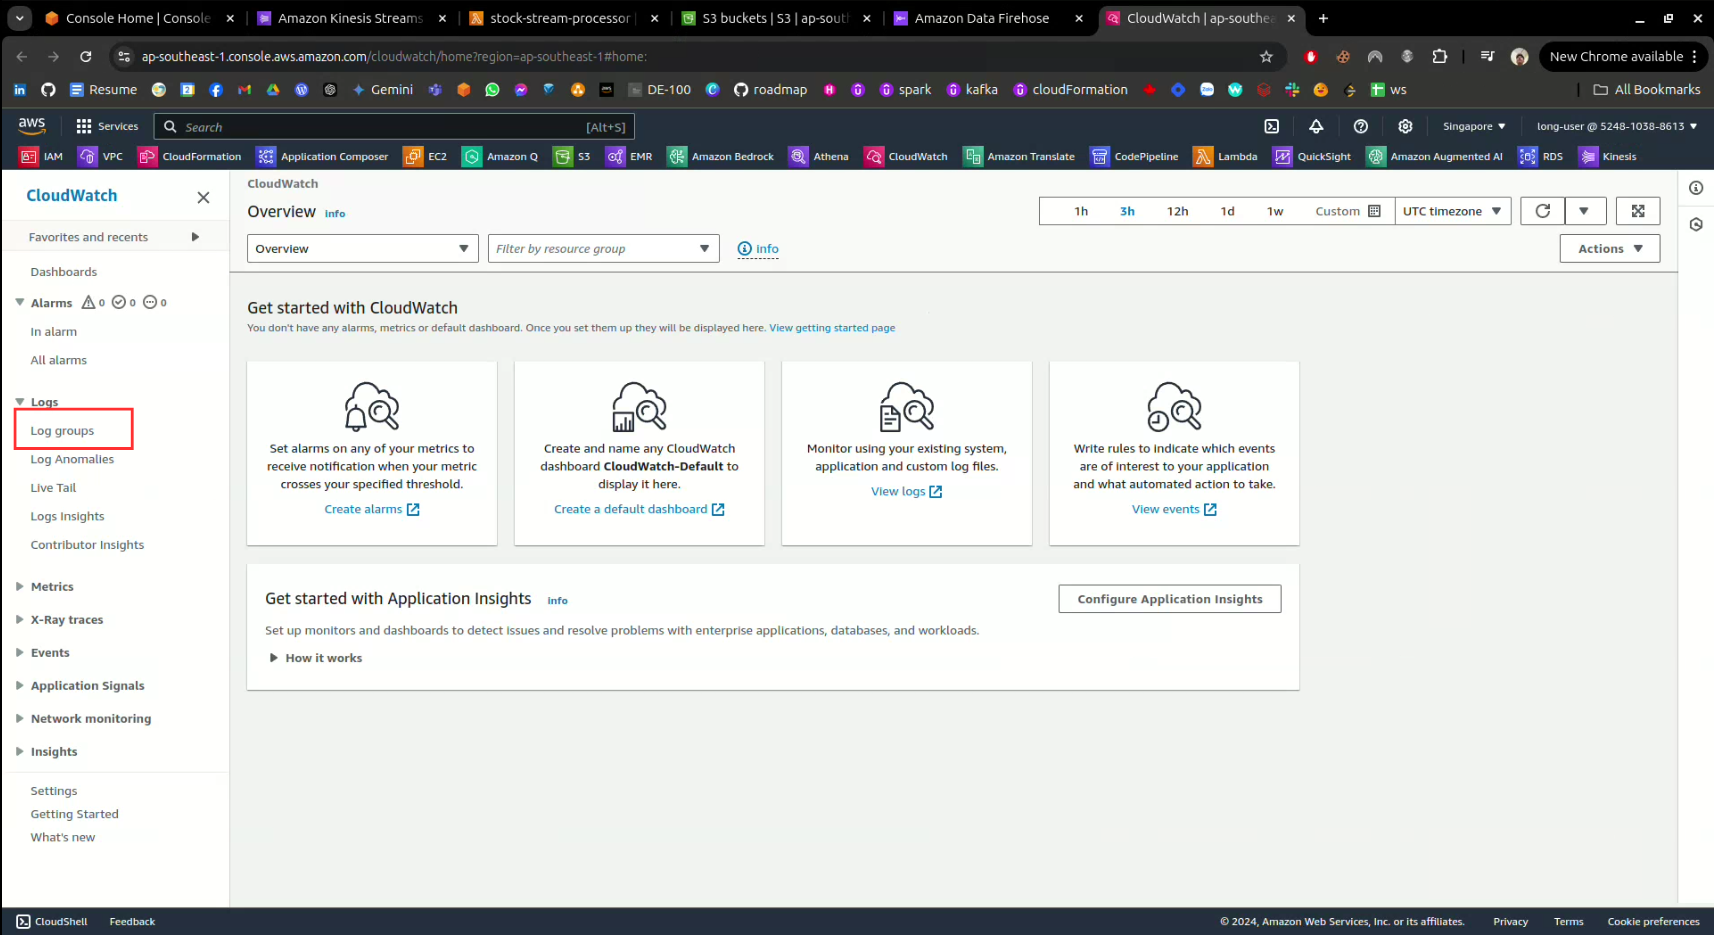
Task: Open the Lambda shortcut in favorites bar
Action: (x=1226, y=157)
